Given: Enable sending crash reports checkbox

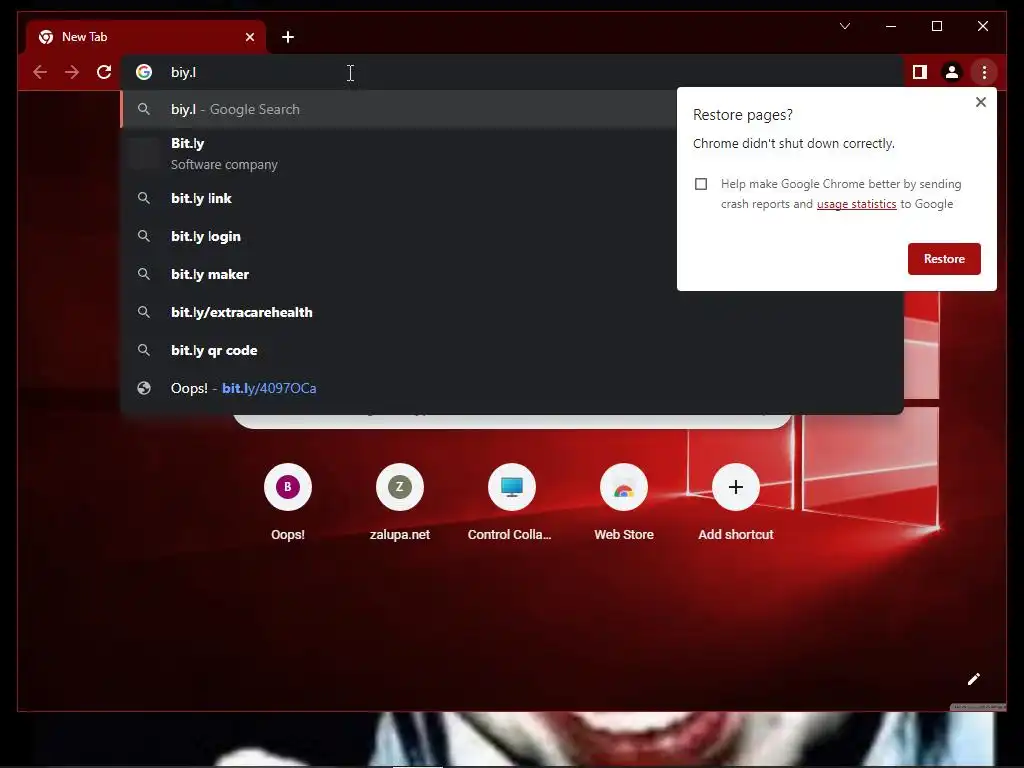Looking at the screenshot, I should (x=701, y=184).
